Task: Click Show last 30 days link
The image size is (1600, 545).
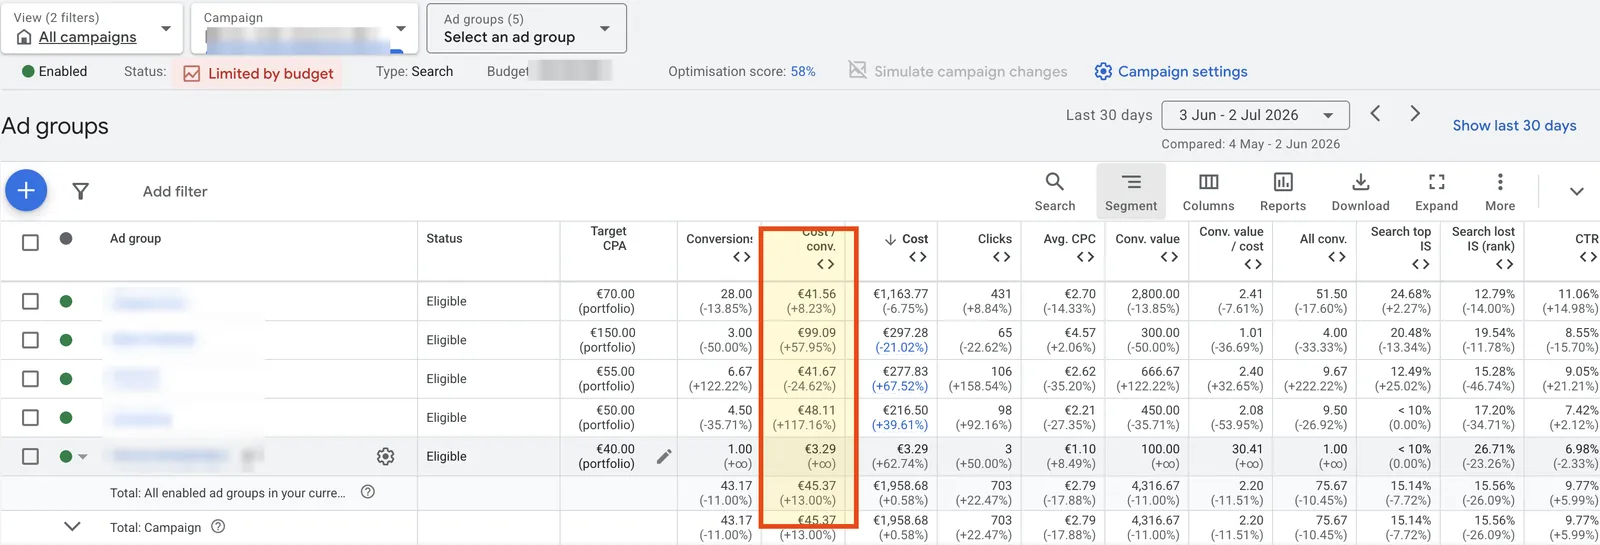Action: [1514, 125]
